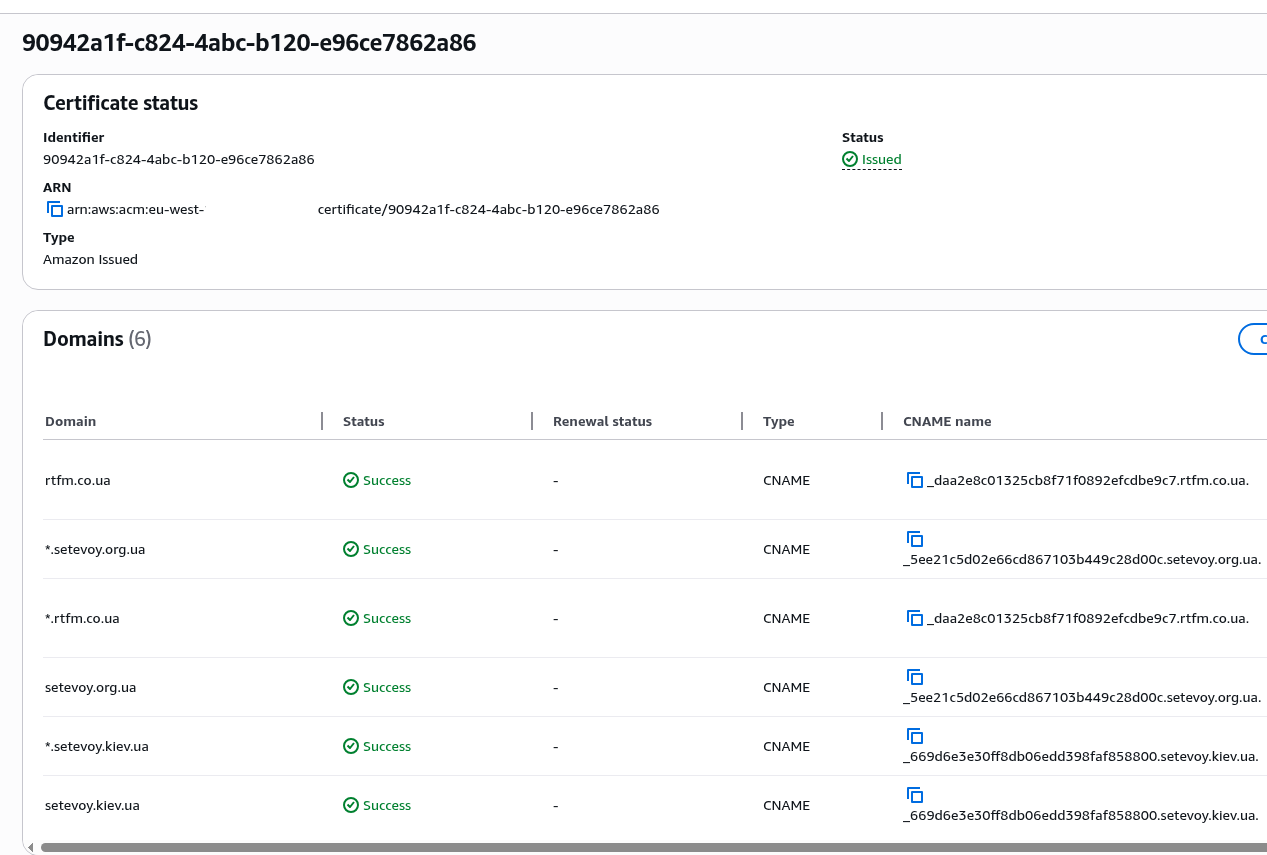The image size is (1267, 855).
Task: Copy CNAME name for setevoy.kiev.ua row
Action: pyautogui.click(x=914, y=795)
